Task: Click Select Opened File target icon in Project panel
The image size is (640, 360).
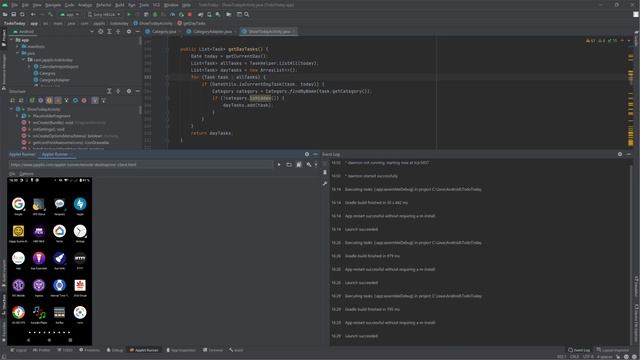Action: [100, 31]
